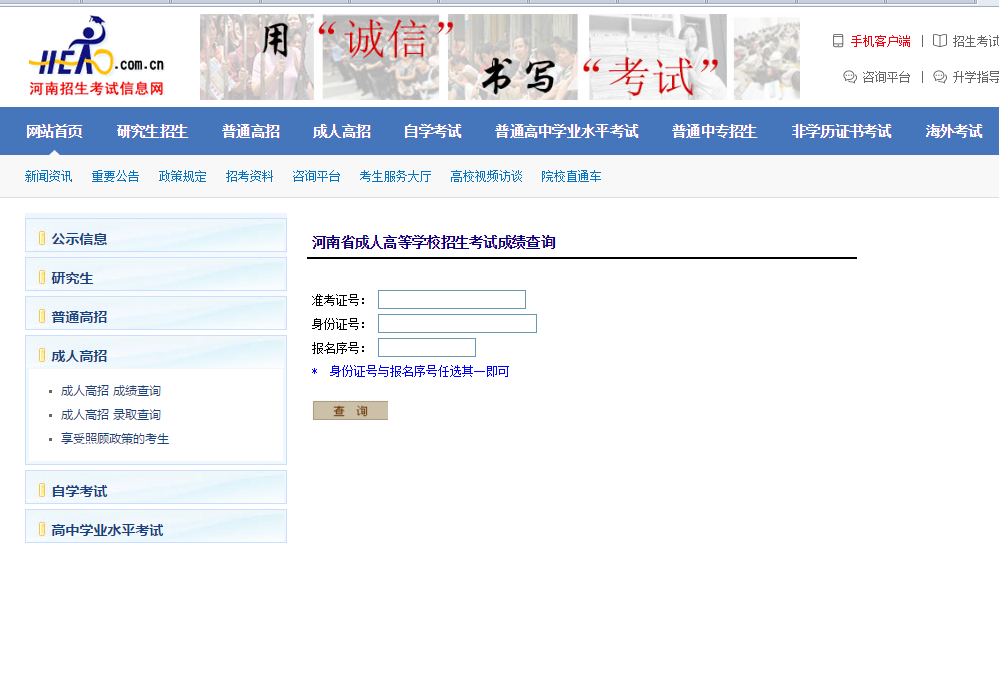Open 研究生招生 navigation item
The image size is (999, 687).
click(152, 131)
